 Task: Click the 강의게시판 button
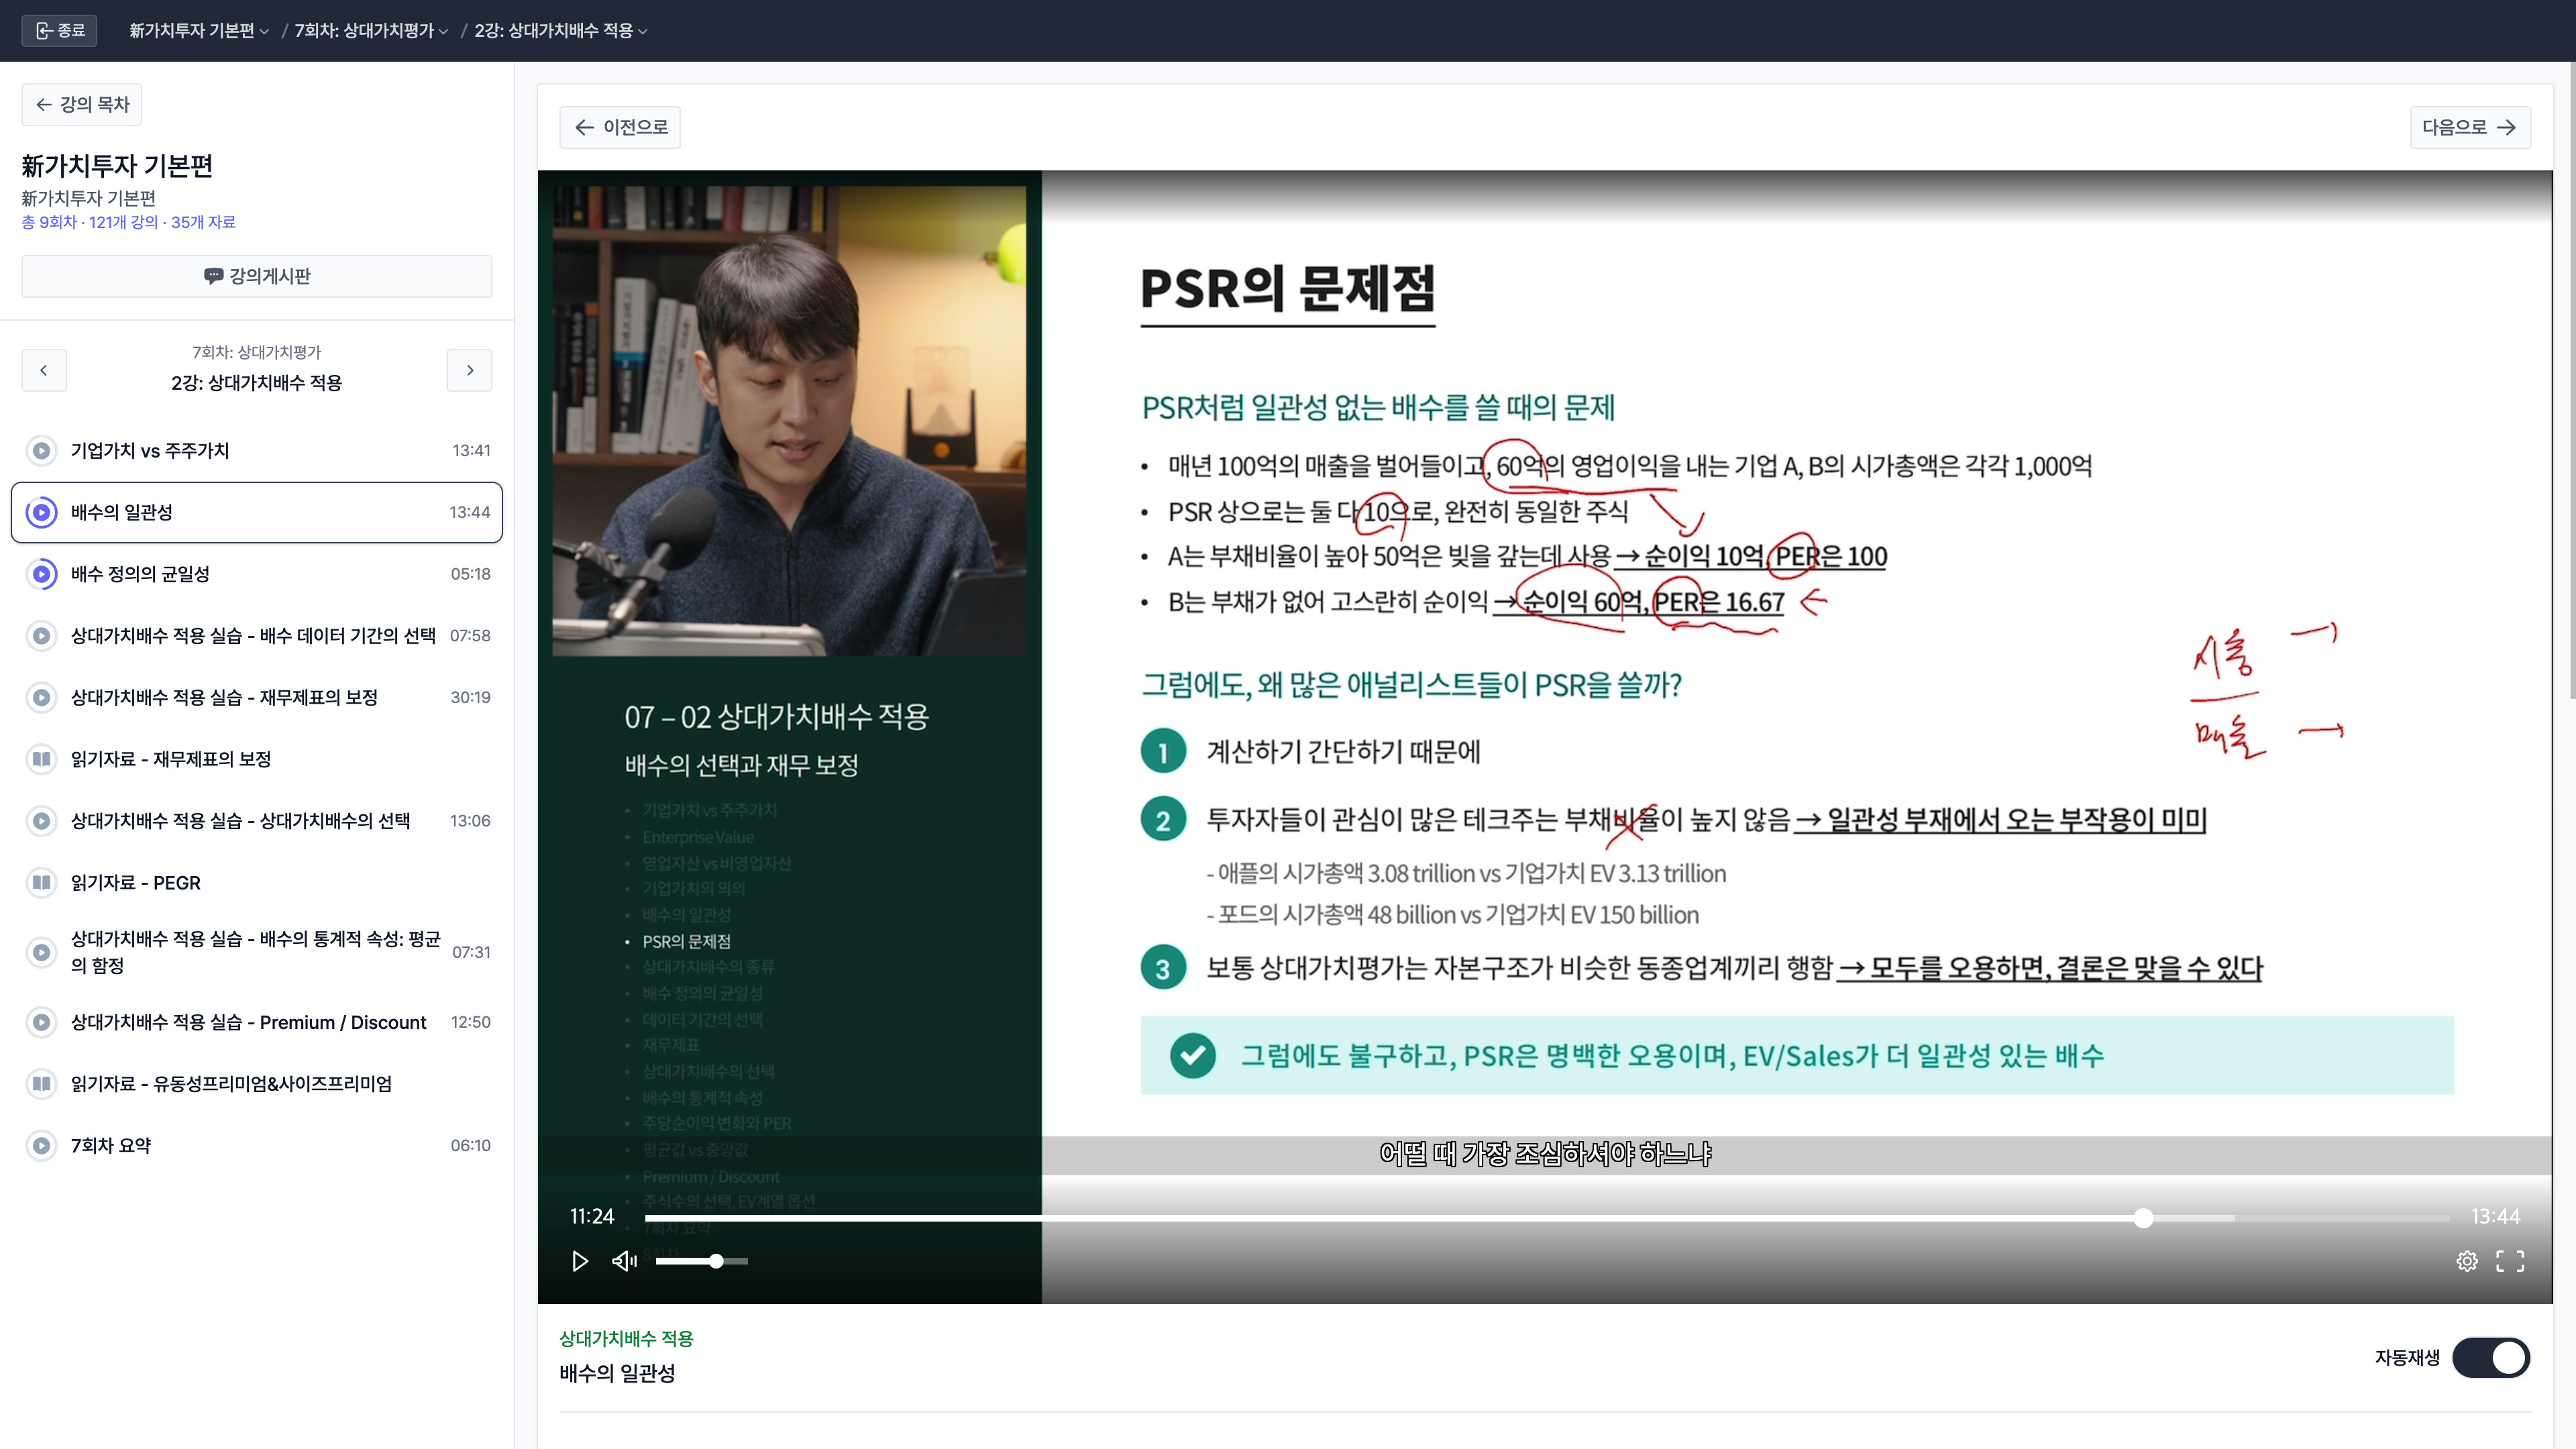pyautogui.click(x=257, y=276)
